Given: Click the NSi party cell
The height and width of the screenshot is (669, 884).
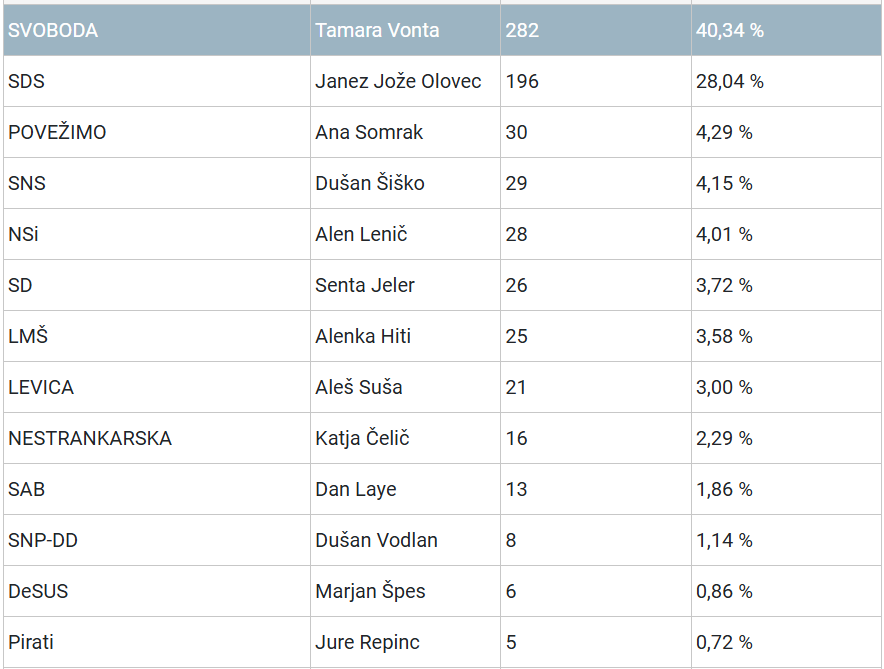Looking at the screenshot, I should (24, 234).
